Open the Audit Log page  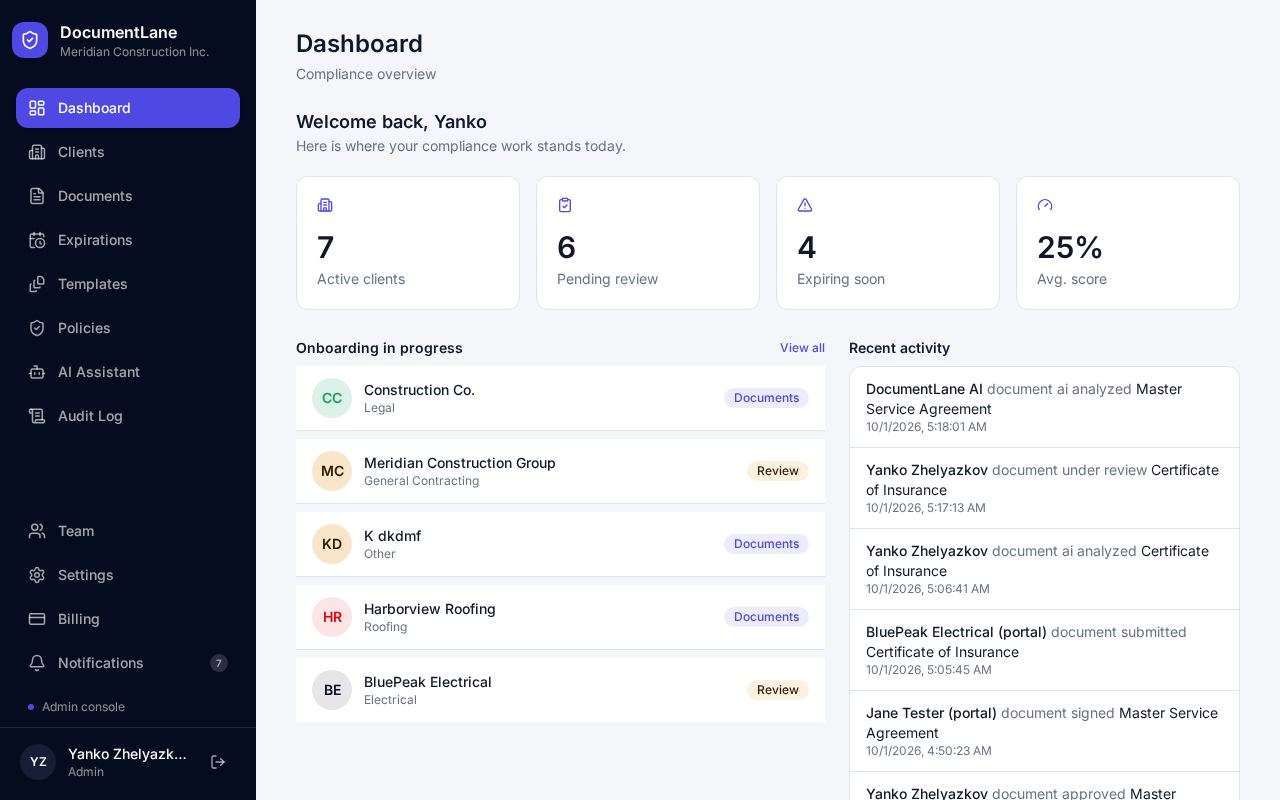[128, 416]
